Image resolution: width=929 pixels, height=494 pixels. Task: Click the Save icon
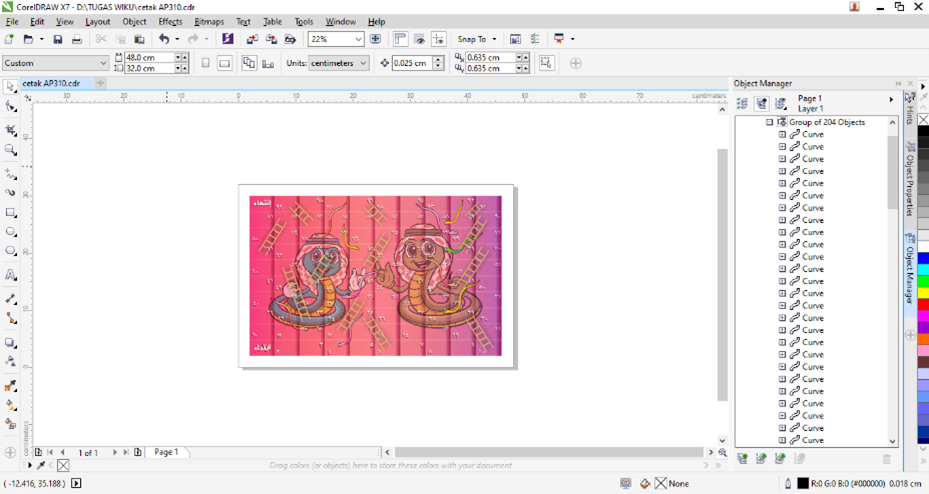(57, 39)
